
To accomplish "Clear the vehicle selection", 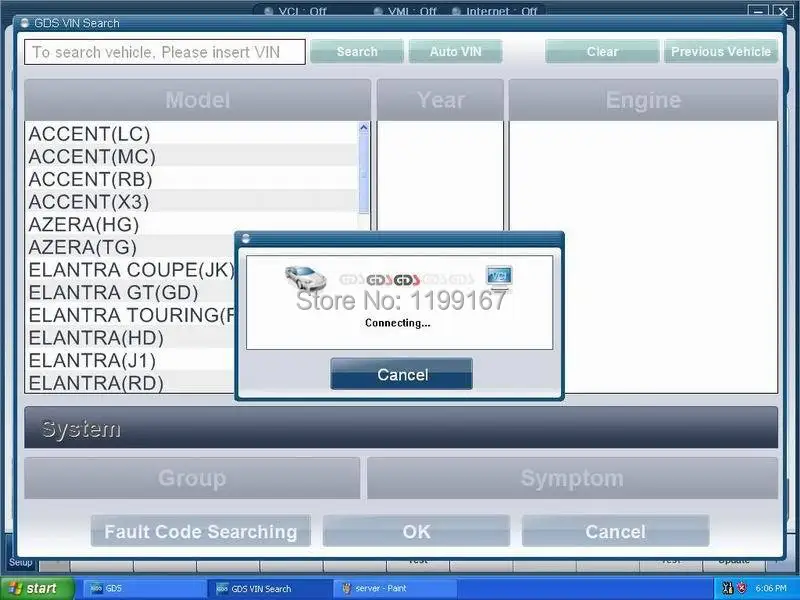I will [602, 52].
